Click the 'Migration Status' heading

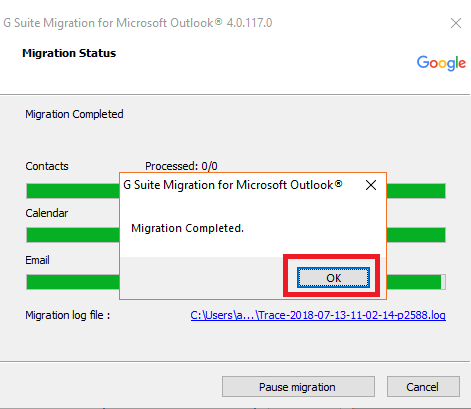[69, 53]
